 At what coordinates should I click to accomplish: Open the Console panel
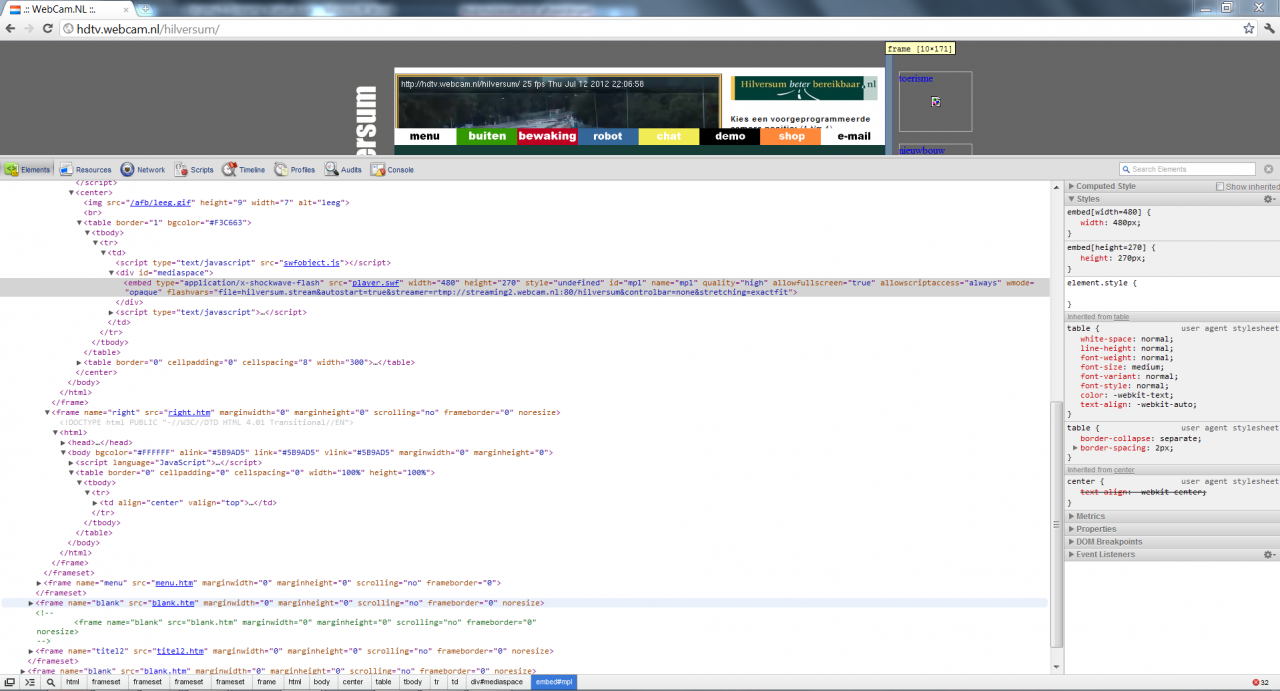pos(392,170)
